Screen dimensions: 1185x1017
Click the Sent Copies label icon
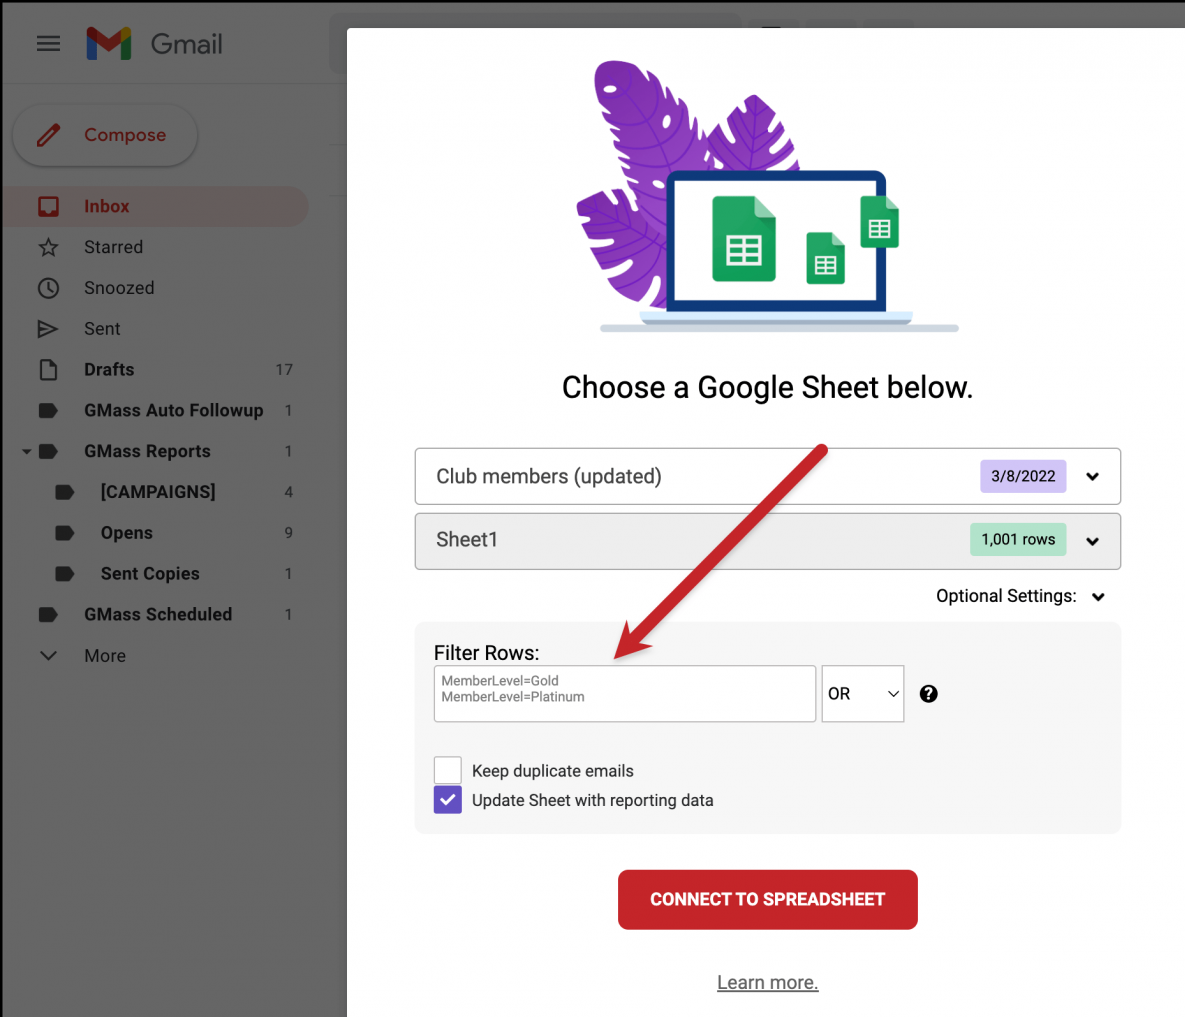(x=65, y=573)
